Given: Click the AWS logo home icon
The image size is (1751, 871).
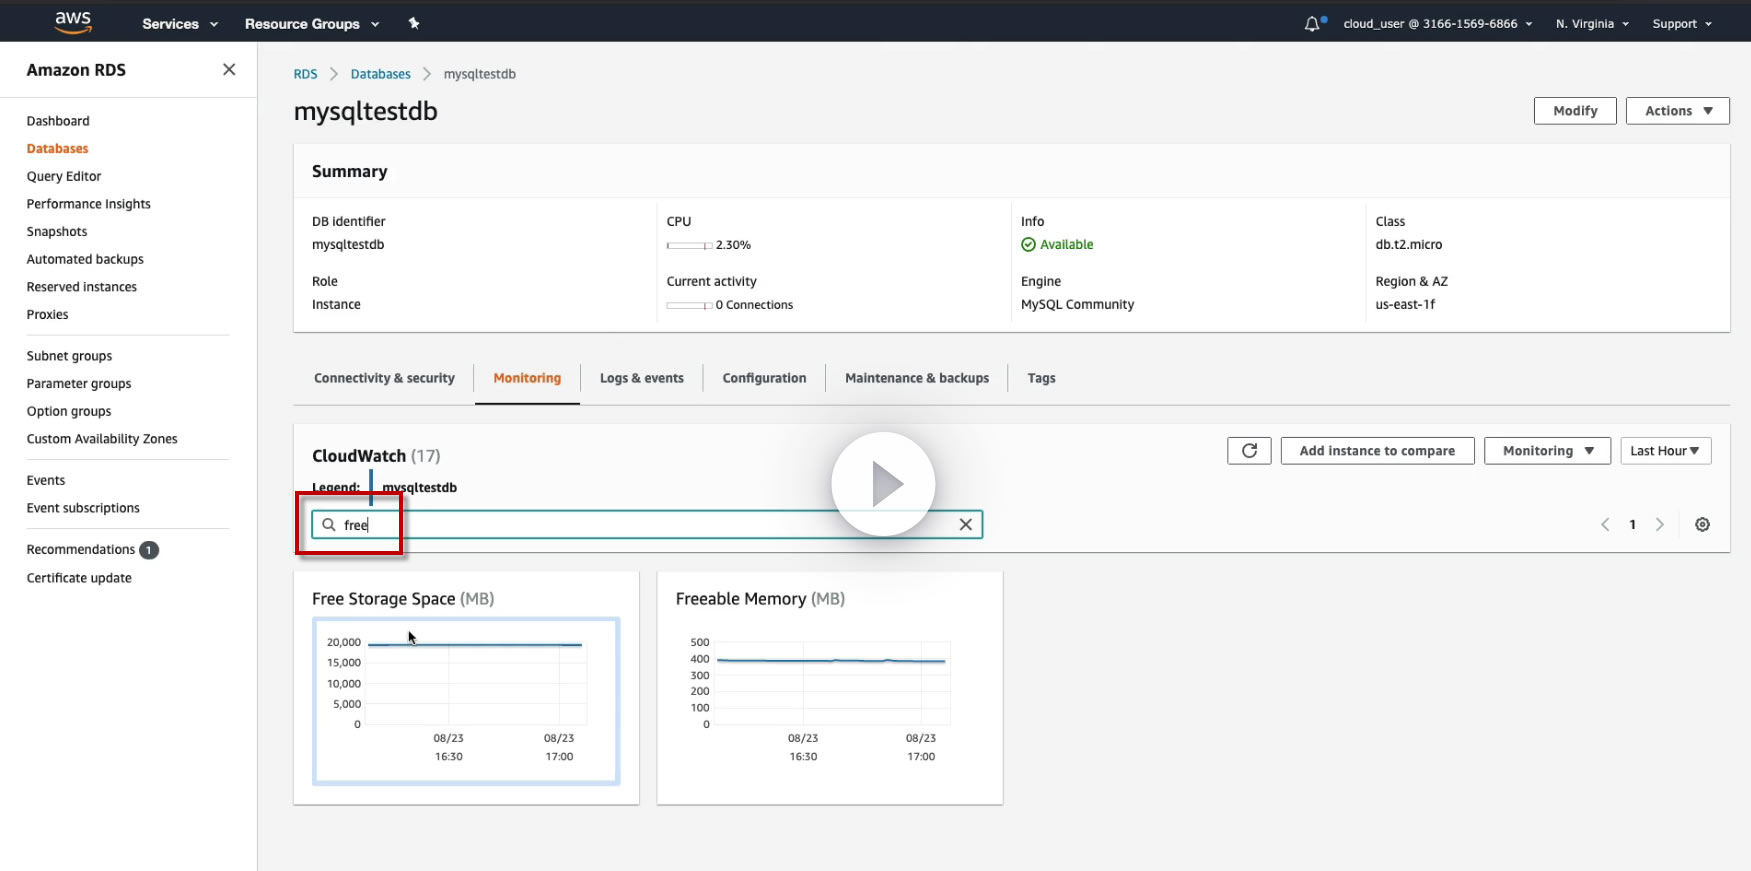Looking at the screenshot, I should pyautogui.click(x=73, y=22).
